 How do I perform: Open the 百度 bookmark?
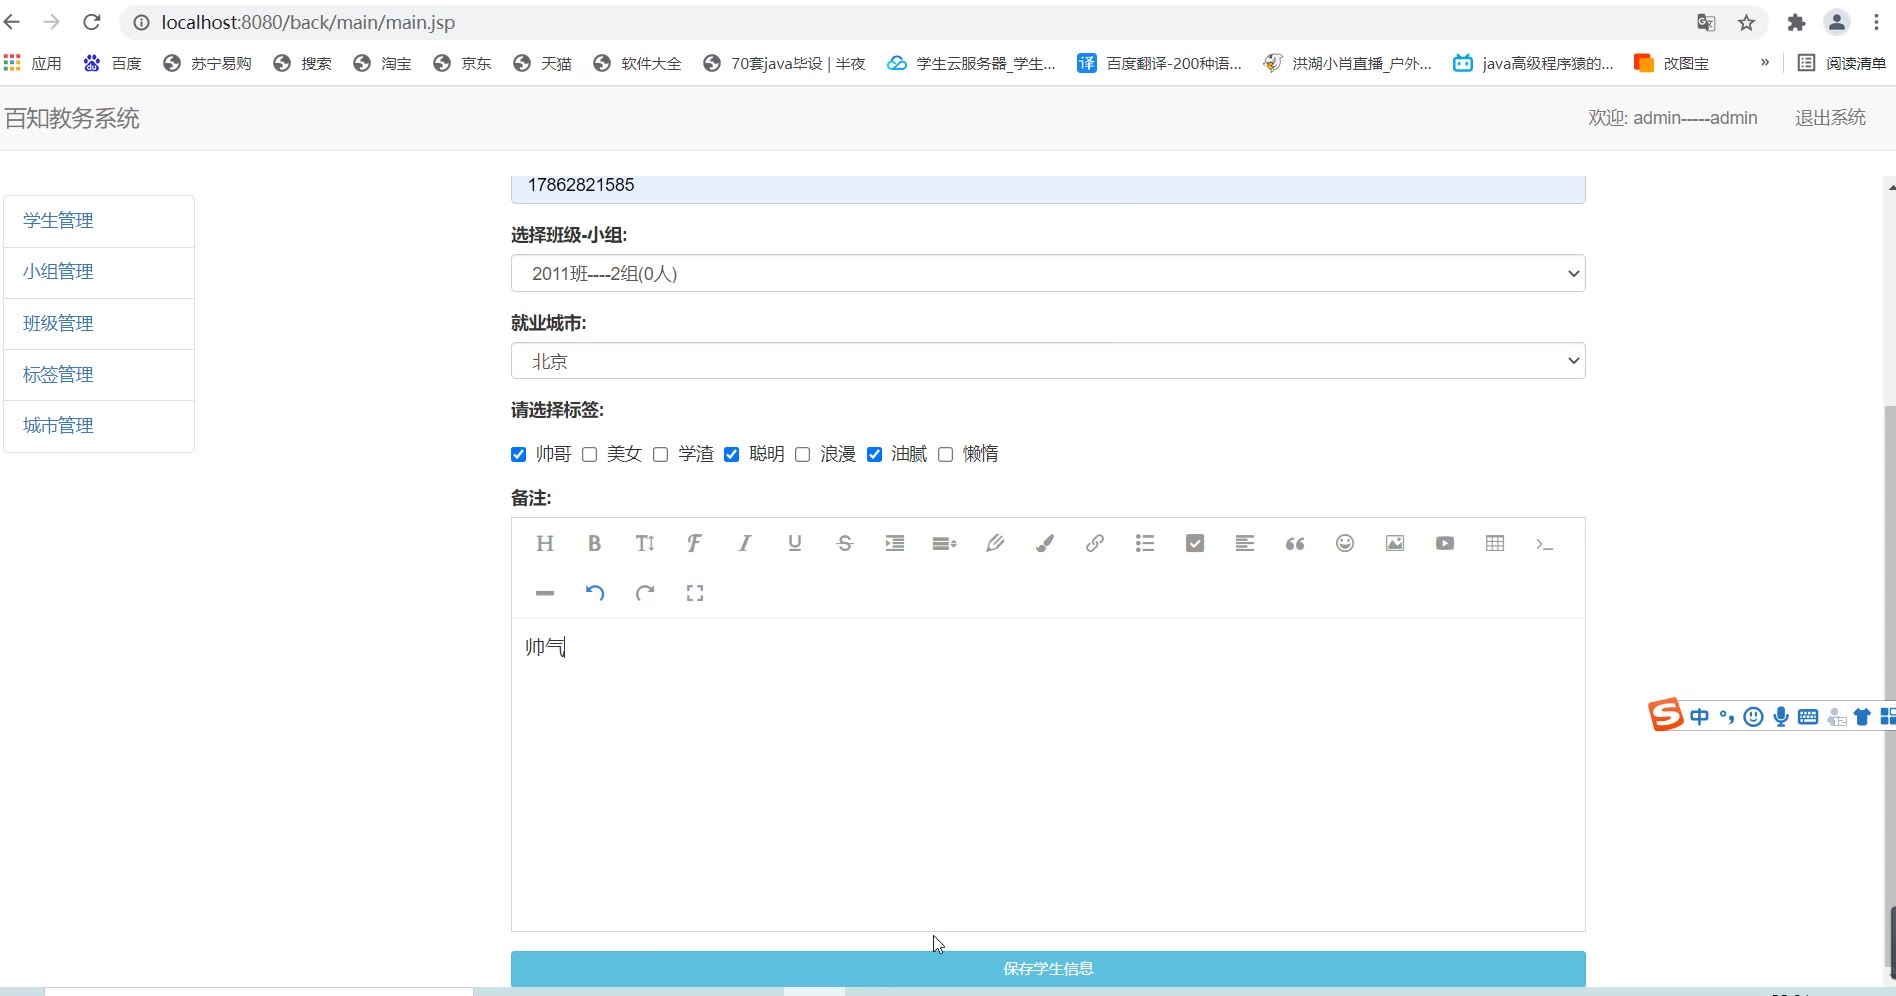(113, 63)
